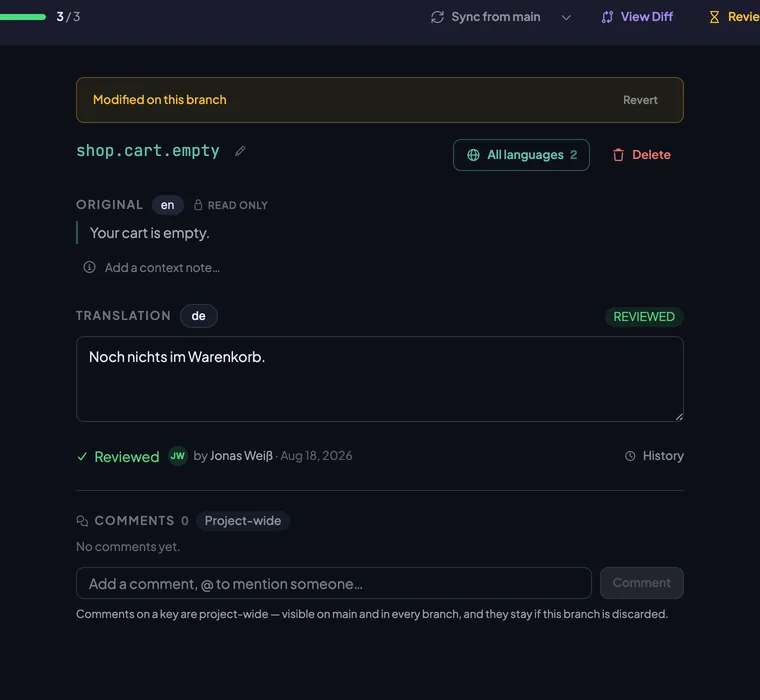Image resolution: width=760 pixels, height=700 pixels.
Task: Click the trash can Delete icon
Action: click(618, 155)
